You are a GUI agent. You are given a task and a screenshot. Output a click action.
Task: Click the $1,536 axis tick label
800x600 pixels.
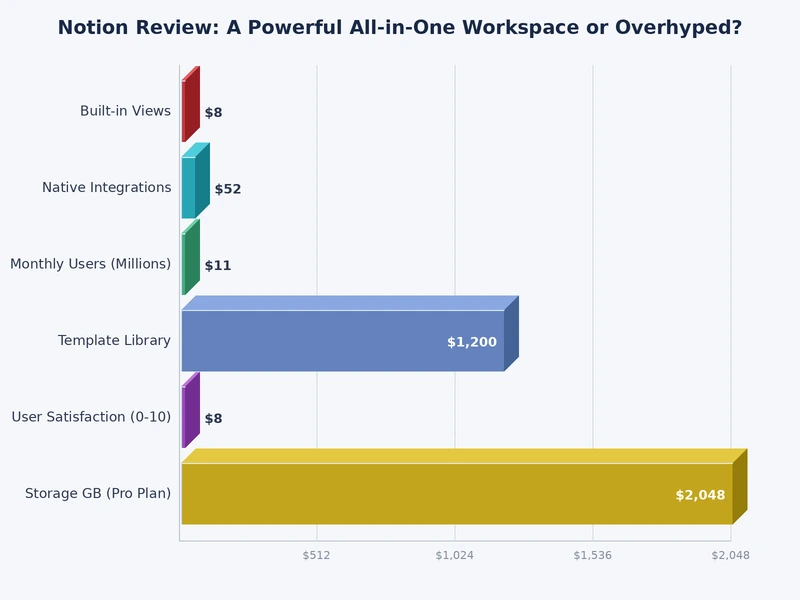(592, 556)
